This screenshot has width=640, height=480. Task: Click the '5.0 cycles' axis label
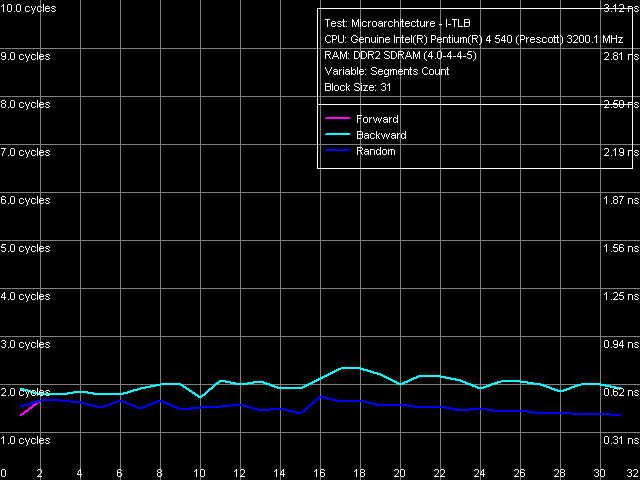click(x=25, y=249)
